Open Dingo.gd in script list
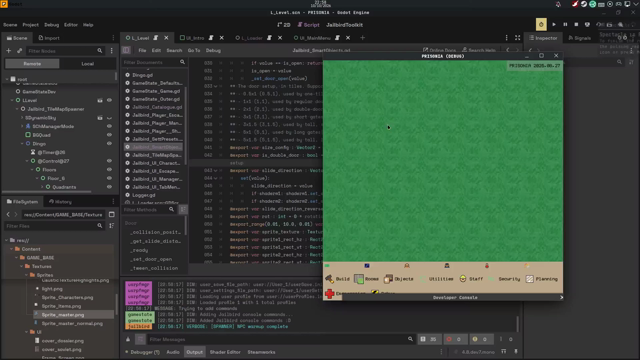This screenshot has height=360, width=640. click(x=142, y=75)
